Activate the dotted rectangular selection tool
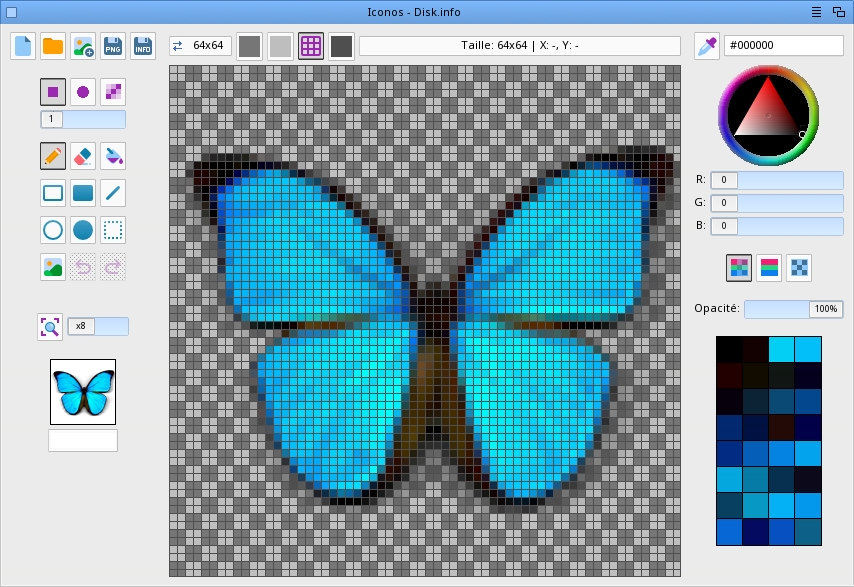 [x=113, y=230]
